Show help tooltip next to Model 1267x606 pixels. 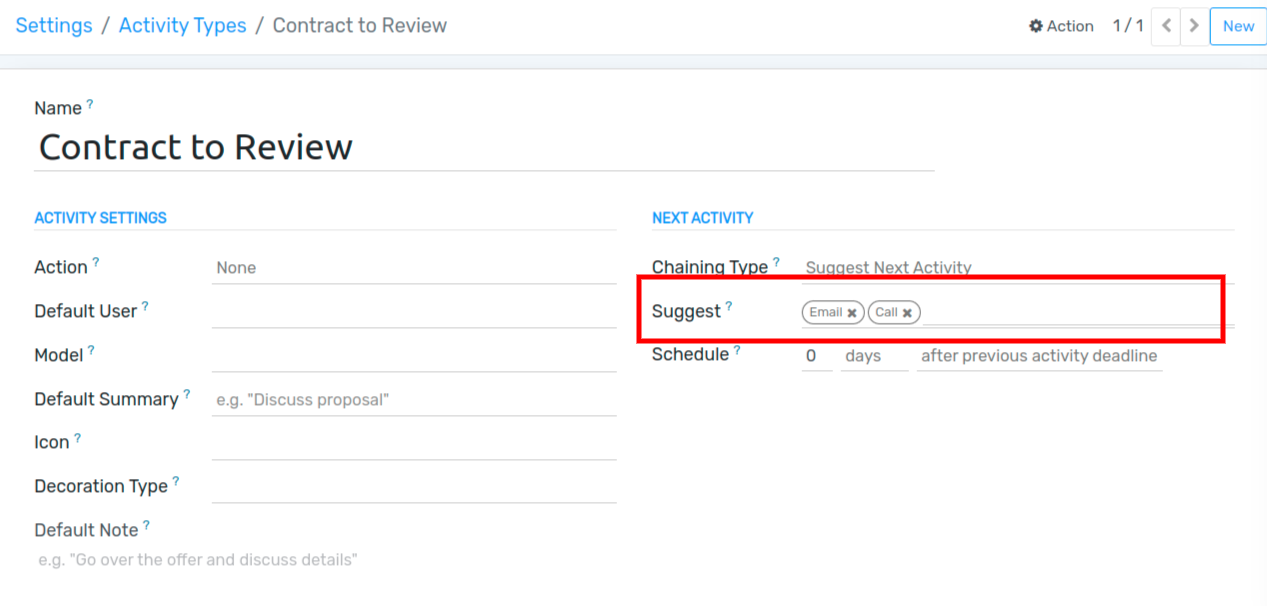pos(91,350)
